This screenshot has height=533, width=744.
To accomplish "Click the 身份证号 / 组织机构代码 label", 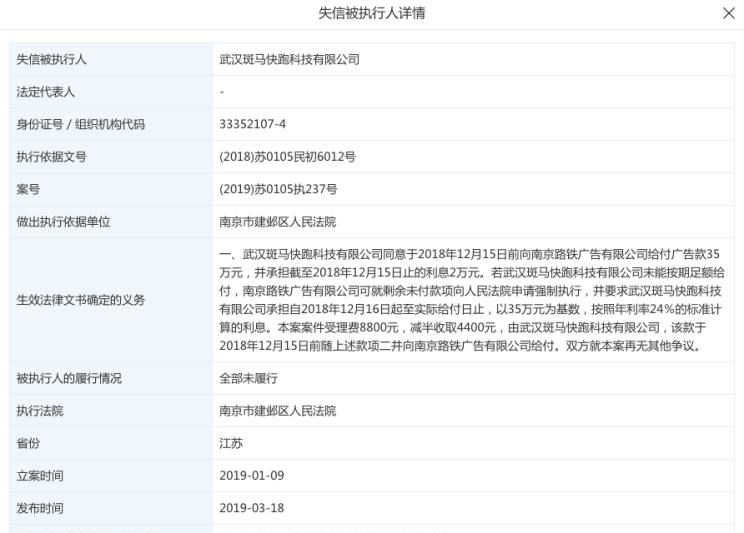I will pyautogui.click(x=80, y=124).
